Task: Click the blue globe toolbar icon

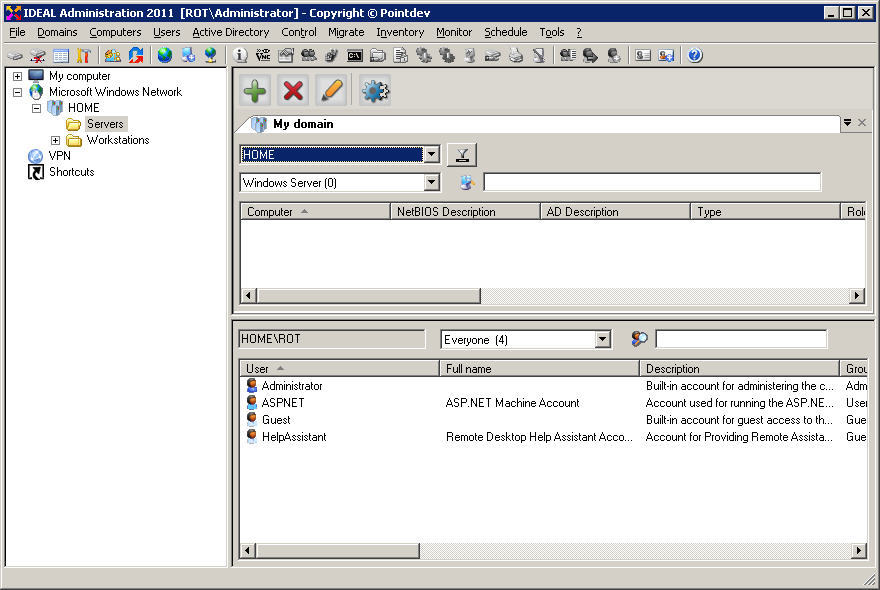Action: click(x=164, y=55)
